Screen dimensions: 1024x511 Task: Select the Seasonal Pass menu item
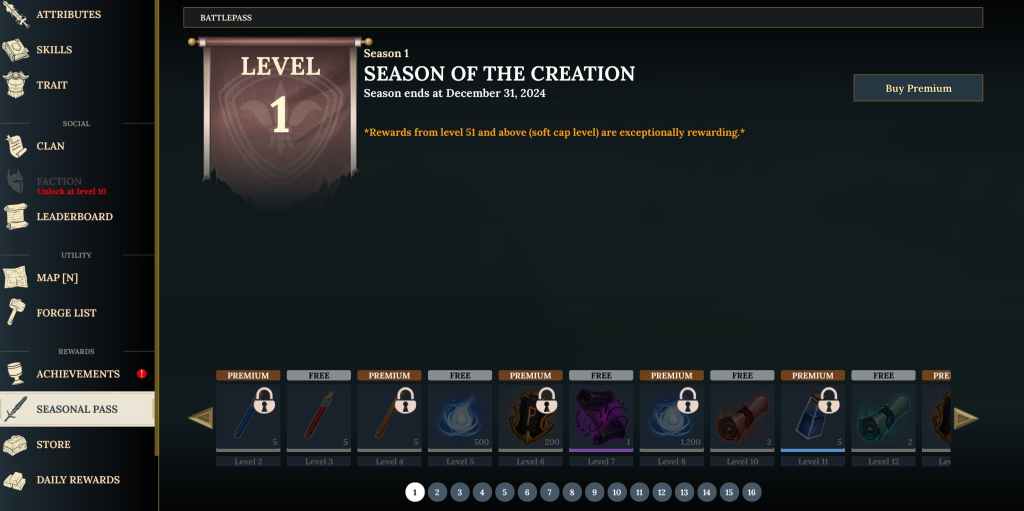coord(77,409)
